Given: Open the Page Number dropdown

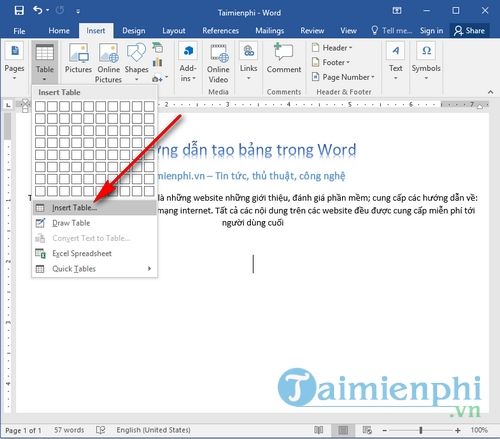Looking at the screenshot, I should click(x=343, y=77).
